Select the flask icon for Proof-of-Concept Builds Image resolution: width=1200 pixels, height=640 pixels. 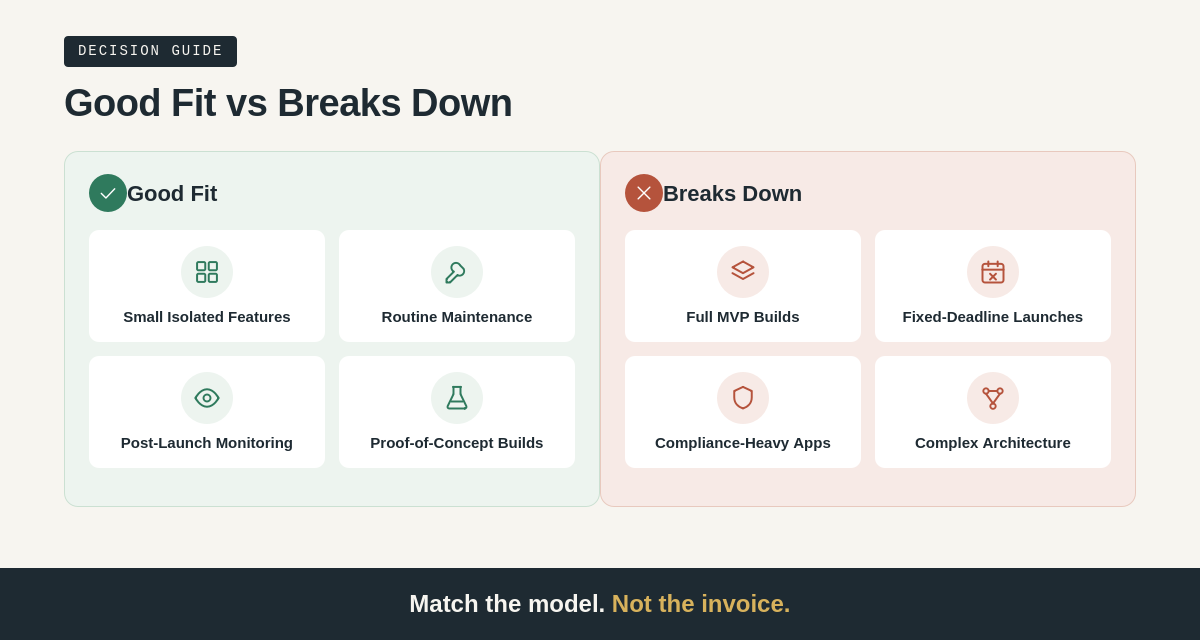[x=457, y=398]
